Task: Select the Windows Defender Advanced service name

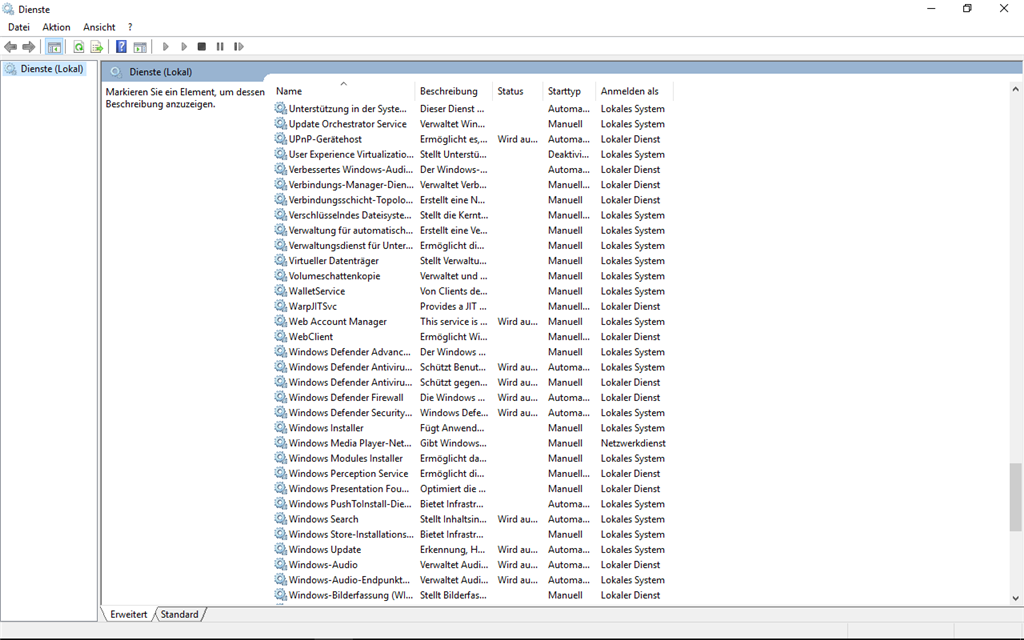Action: pos(350,352)
